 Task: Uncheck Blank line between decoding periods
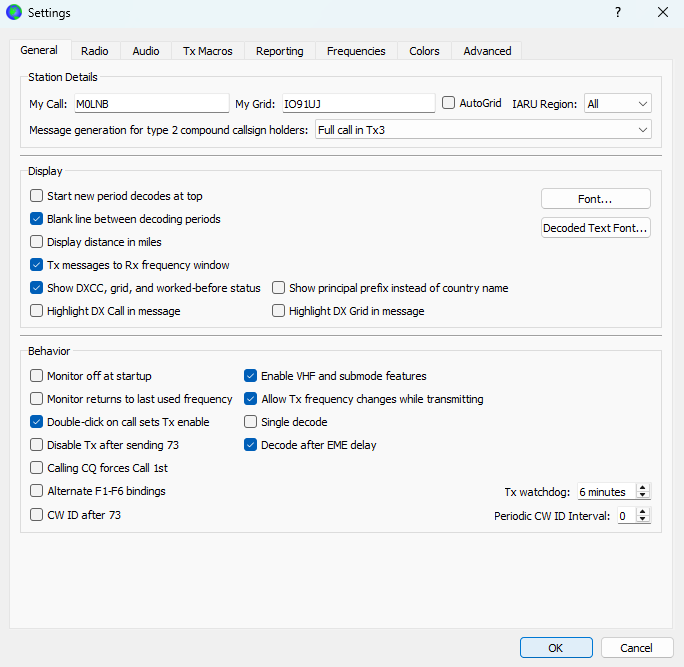point(37,219)
